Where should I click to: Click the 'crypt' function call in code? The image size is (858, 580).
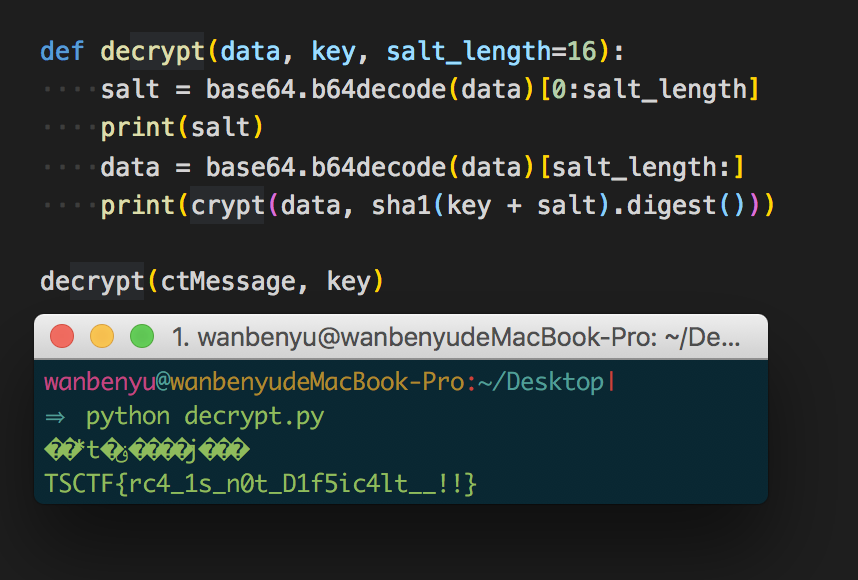coord(227,205)
